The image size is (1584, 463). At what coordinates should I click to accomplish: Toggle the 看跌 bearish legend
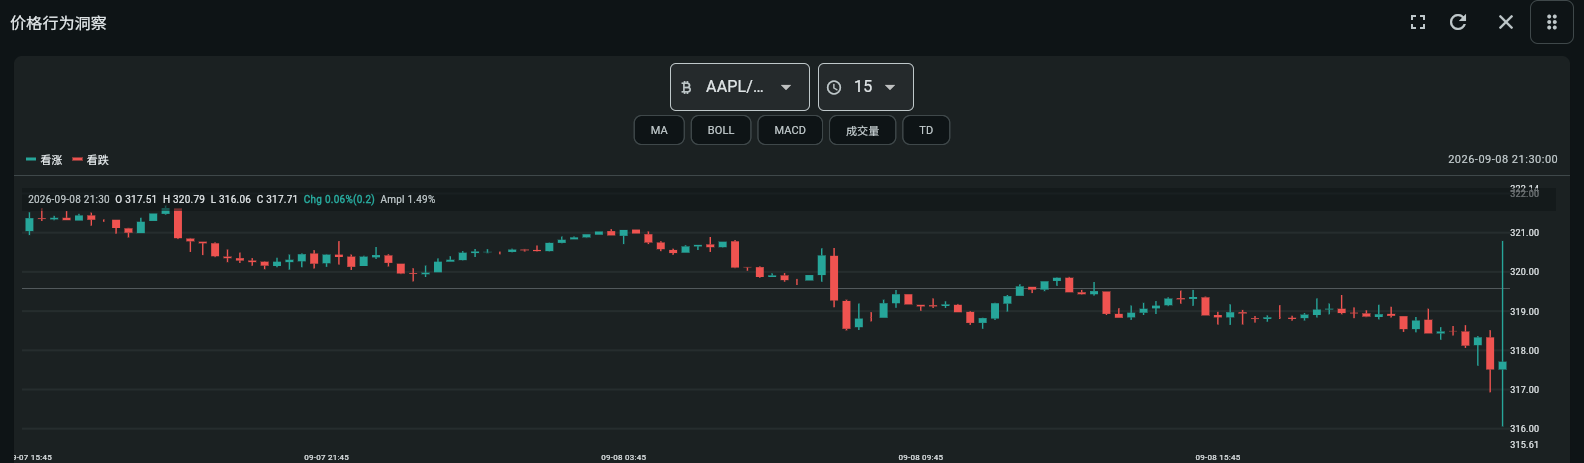91,160
